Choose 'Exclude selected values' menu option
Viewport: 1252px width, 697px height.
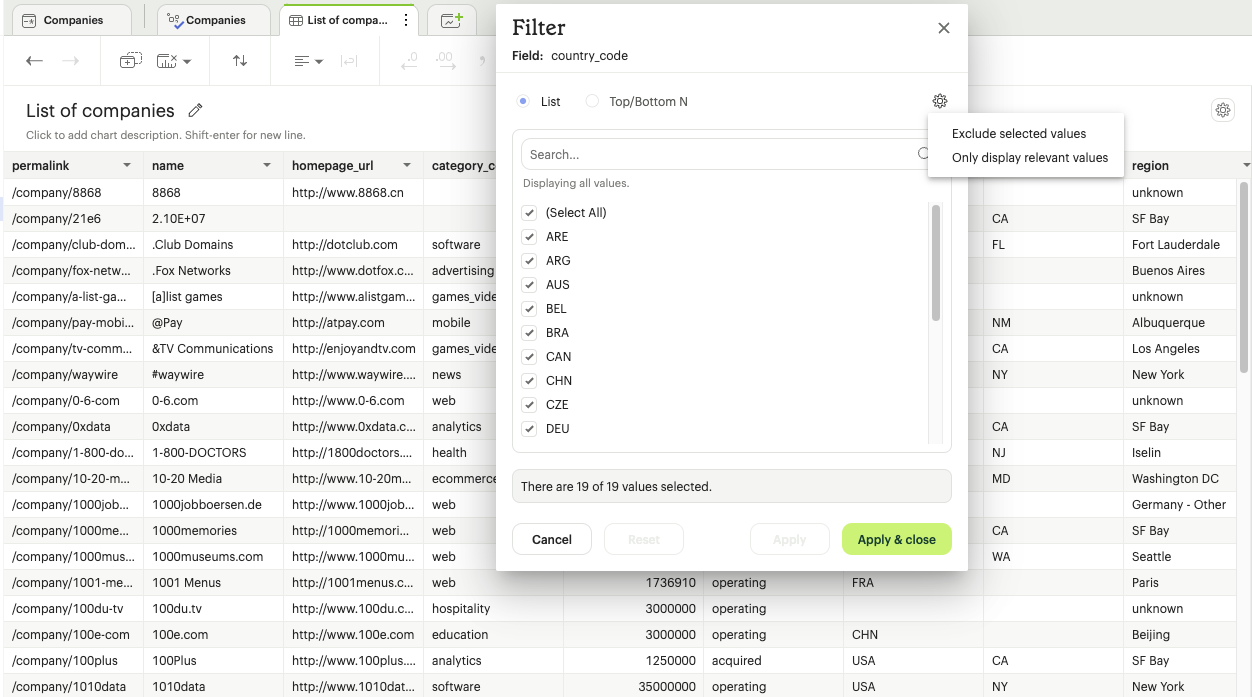pos(1018,134)
